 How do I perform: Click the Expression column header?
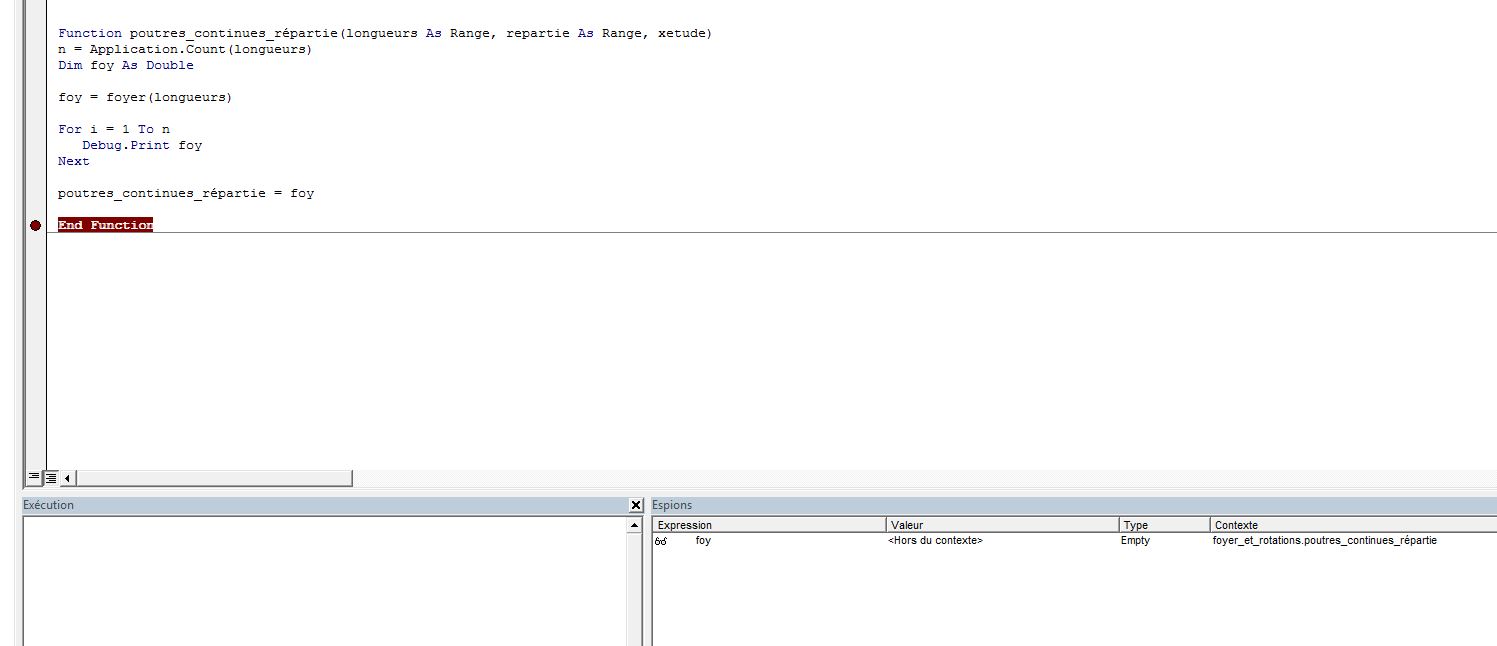coord(768,525)
